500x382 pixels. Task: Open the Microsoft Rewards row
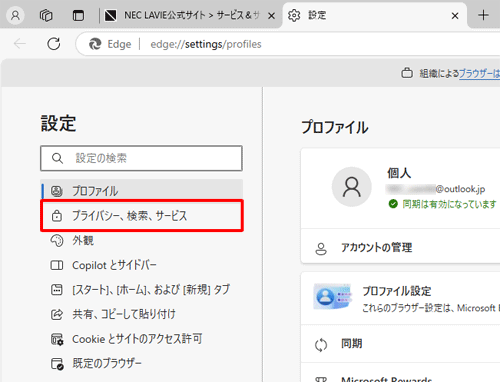pyautogui.click(x=400, y=373)
